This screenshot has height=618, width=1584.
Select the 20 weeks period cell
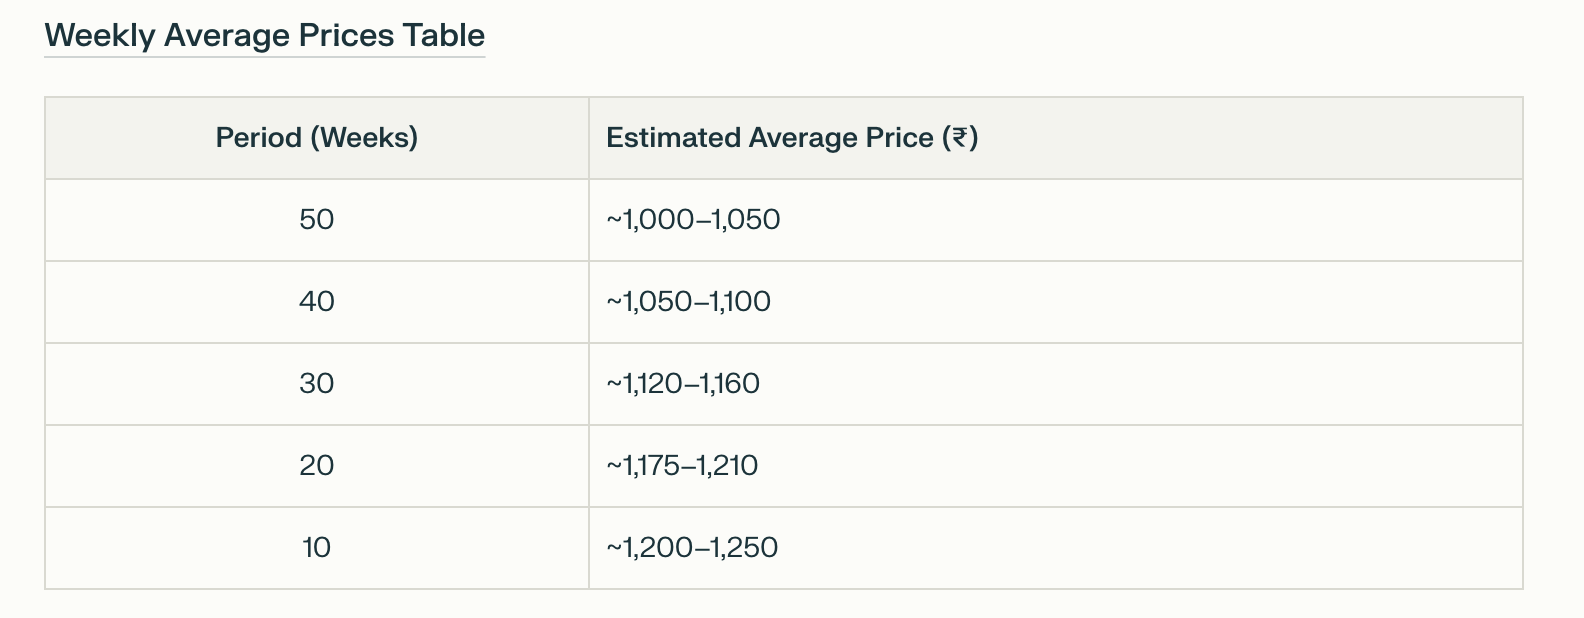[316, 466]
